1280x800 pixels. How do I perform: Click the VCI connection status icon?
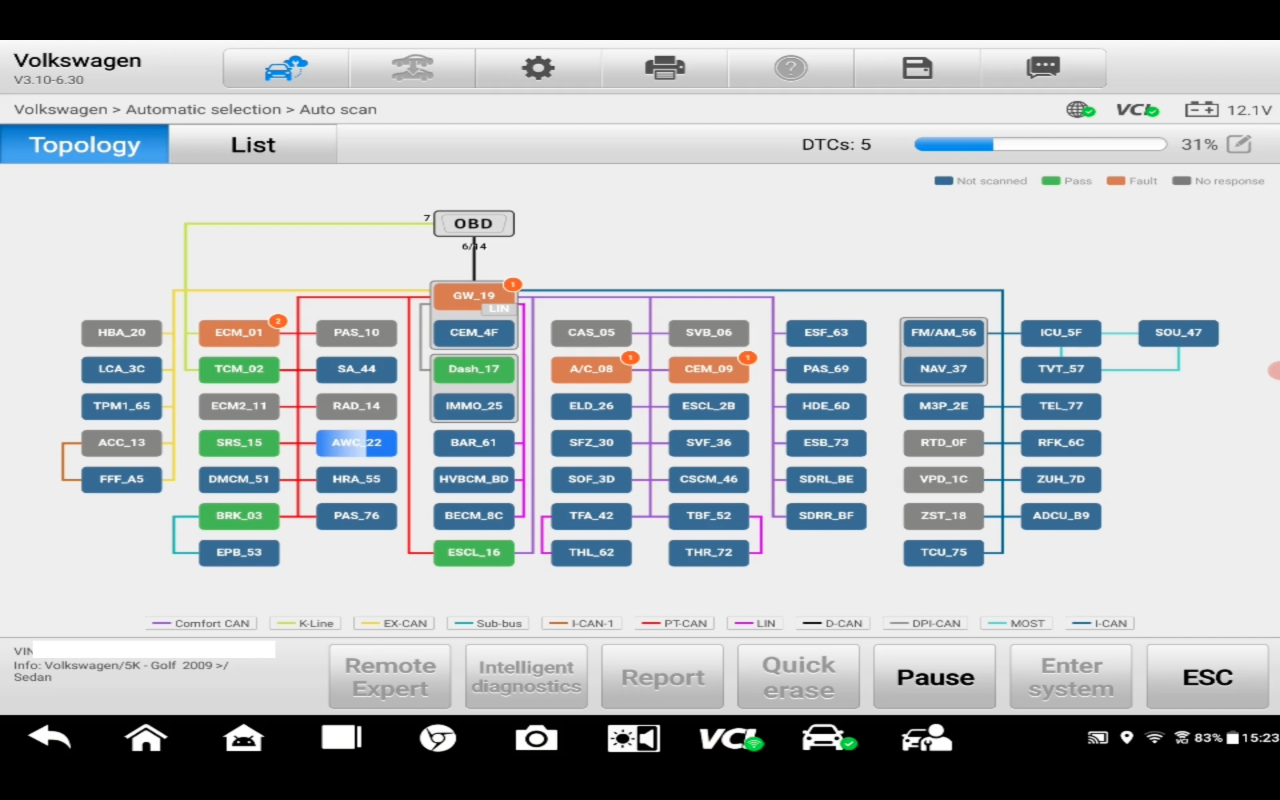click(x=1138, y=110)
